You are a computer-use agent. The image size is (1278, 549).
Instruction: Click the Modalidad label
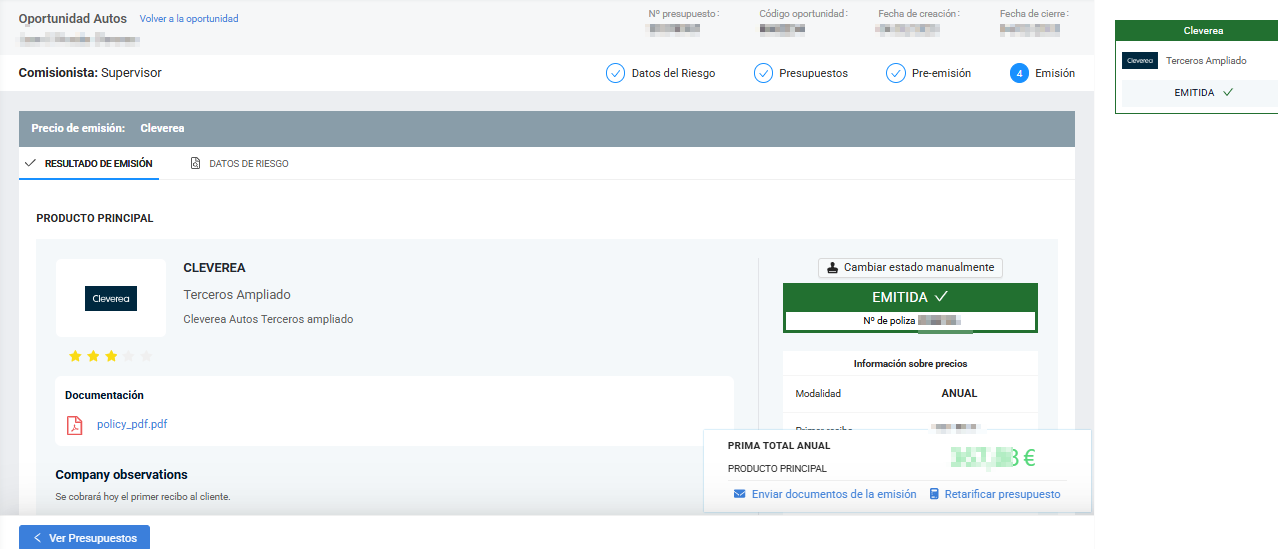818,394
